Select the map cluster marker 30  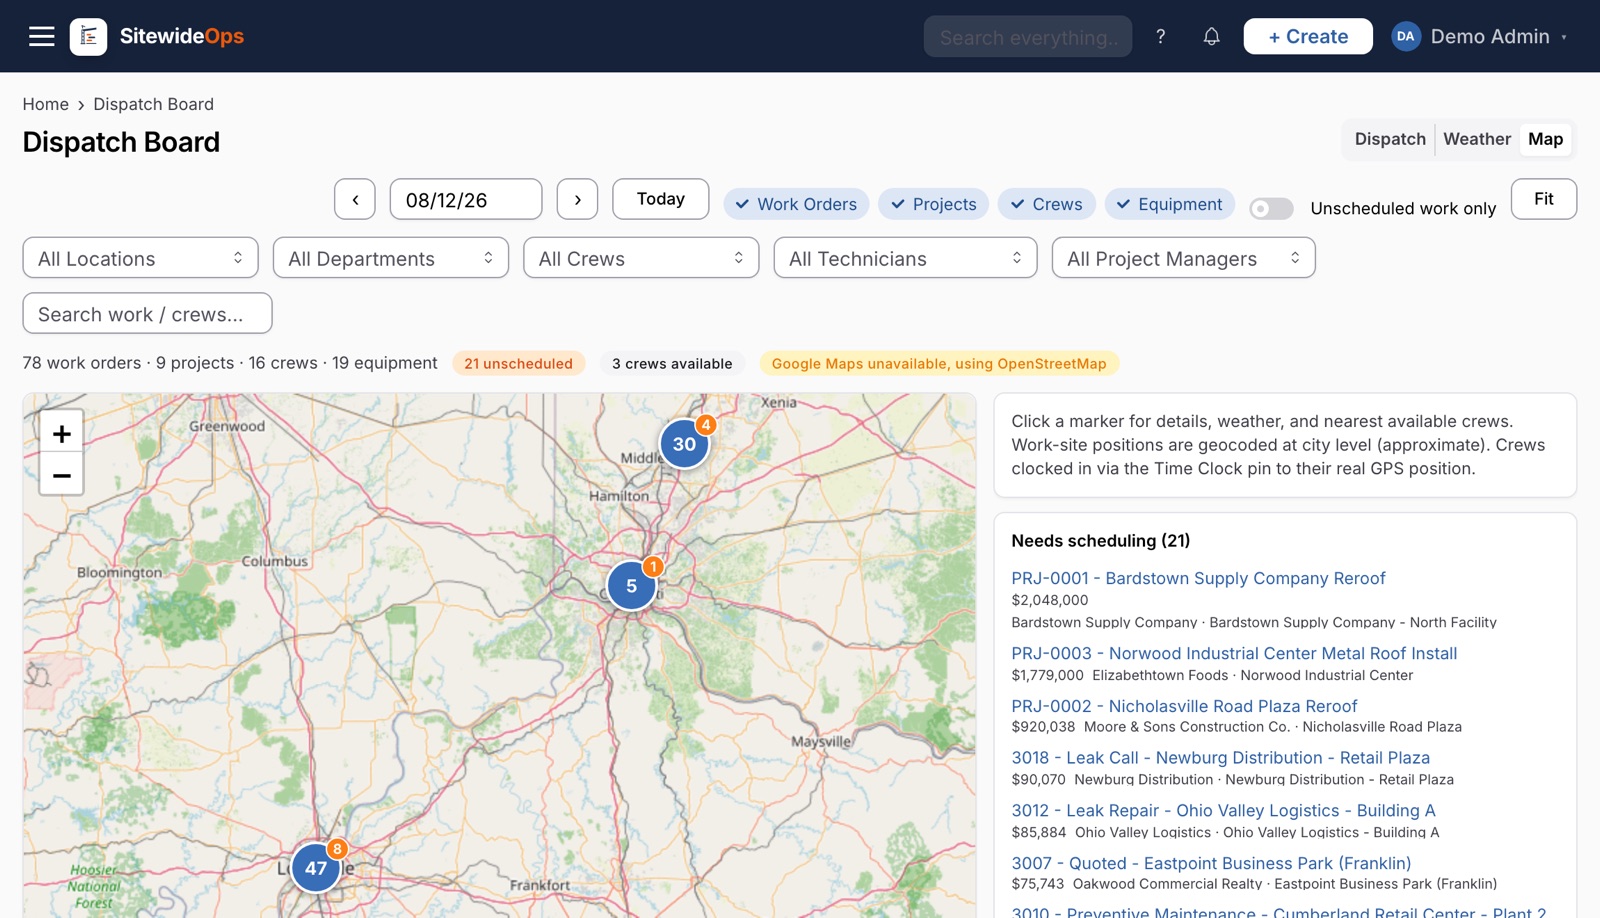click(684, 444)
